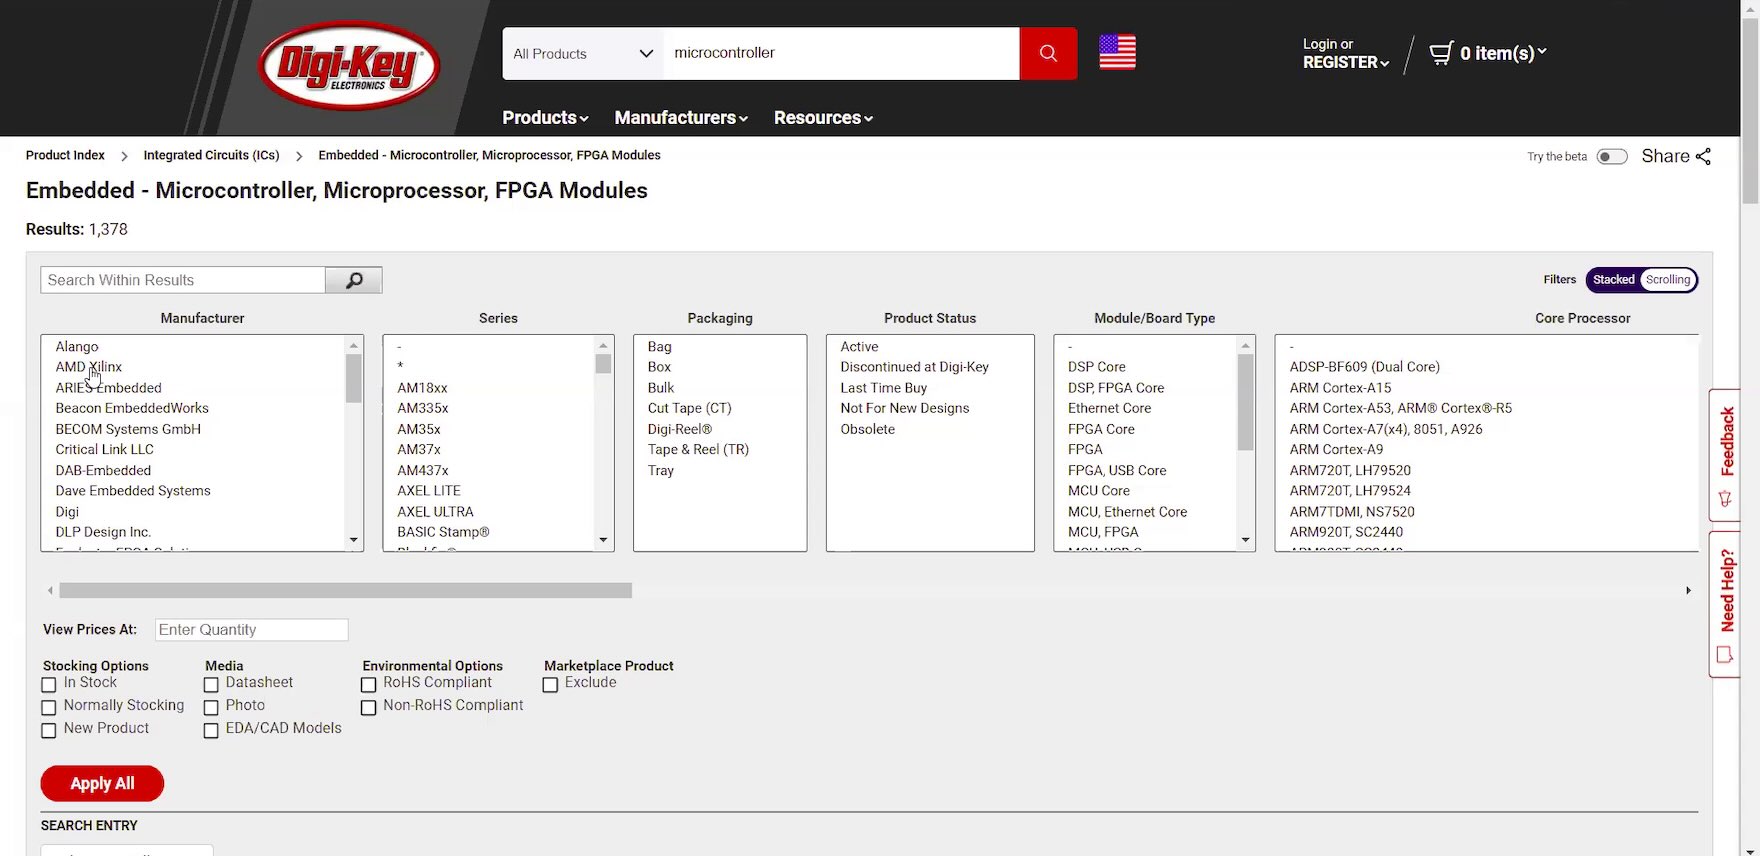The image size is (1760, 856).
Task: Toggle the Try the beta switch
Action: 1611,157
